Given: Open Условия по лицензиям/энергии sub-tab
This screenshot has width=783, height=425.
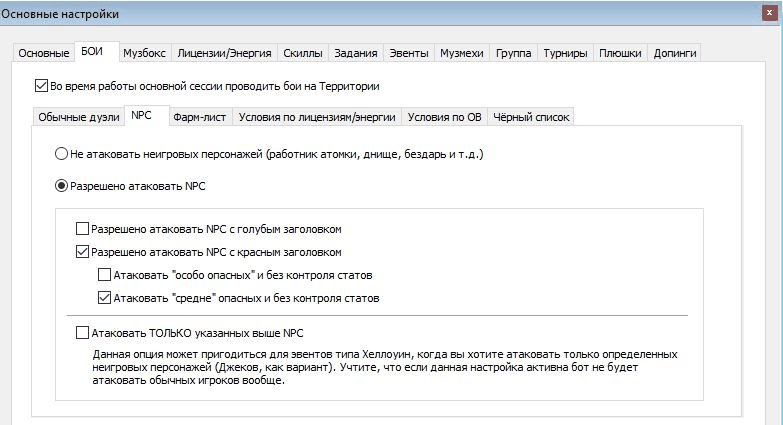Looking at the screenshot, I should point(317,117).
